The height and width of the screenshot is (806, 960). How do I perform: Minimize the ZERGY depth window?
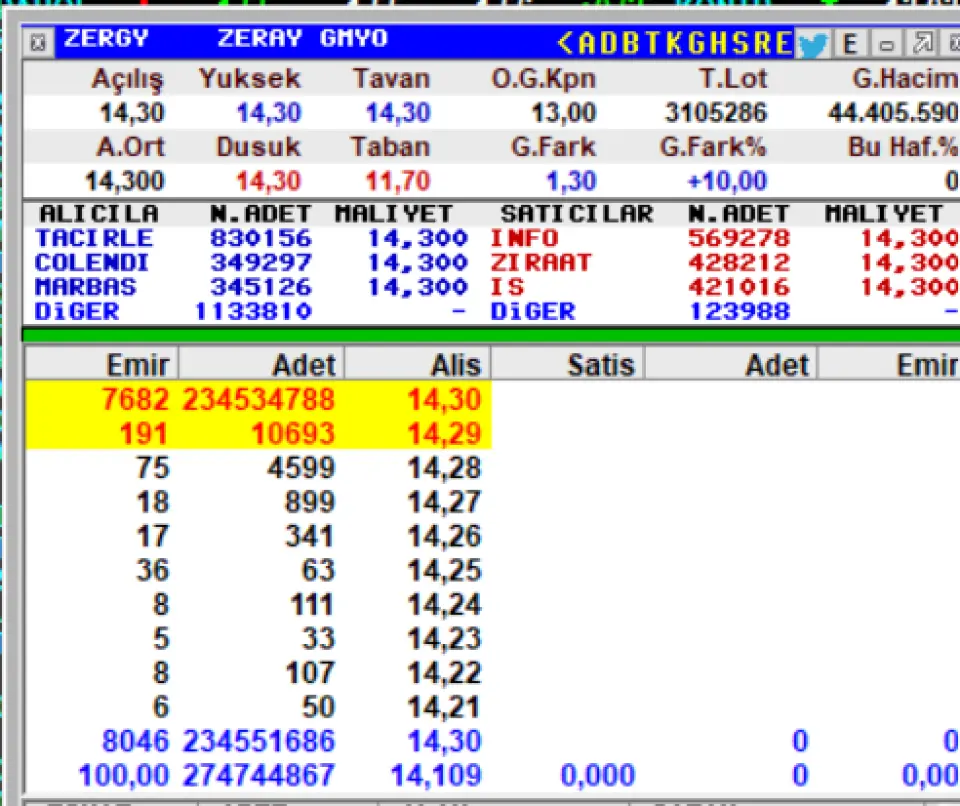[x=886, y=43]
